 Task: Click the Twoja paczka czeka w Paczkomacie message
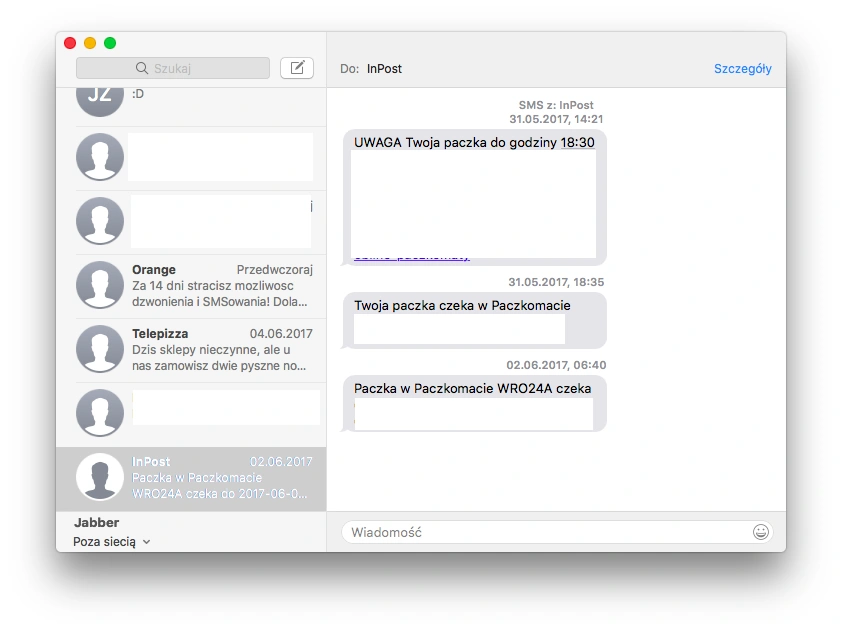coord(474,321)
